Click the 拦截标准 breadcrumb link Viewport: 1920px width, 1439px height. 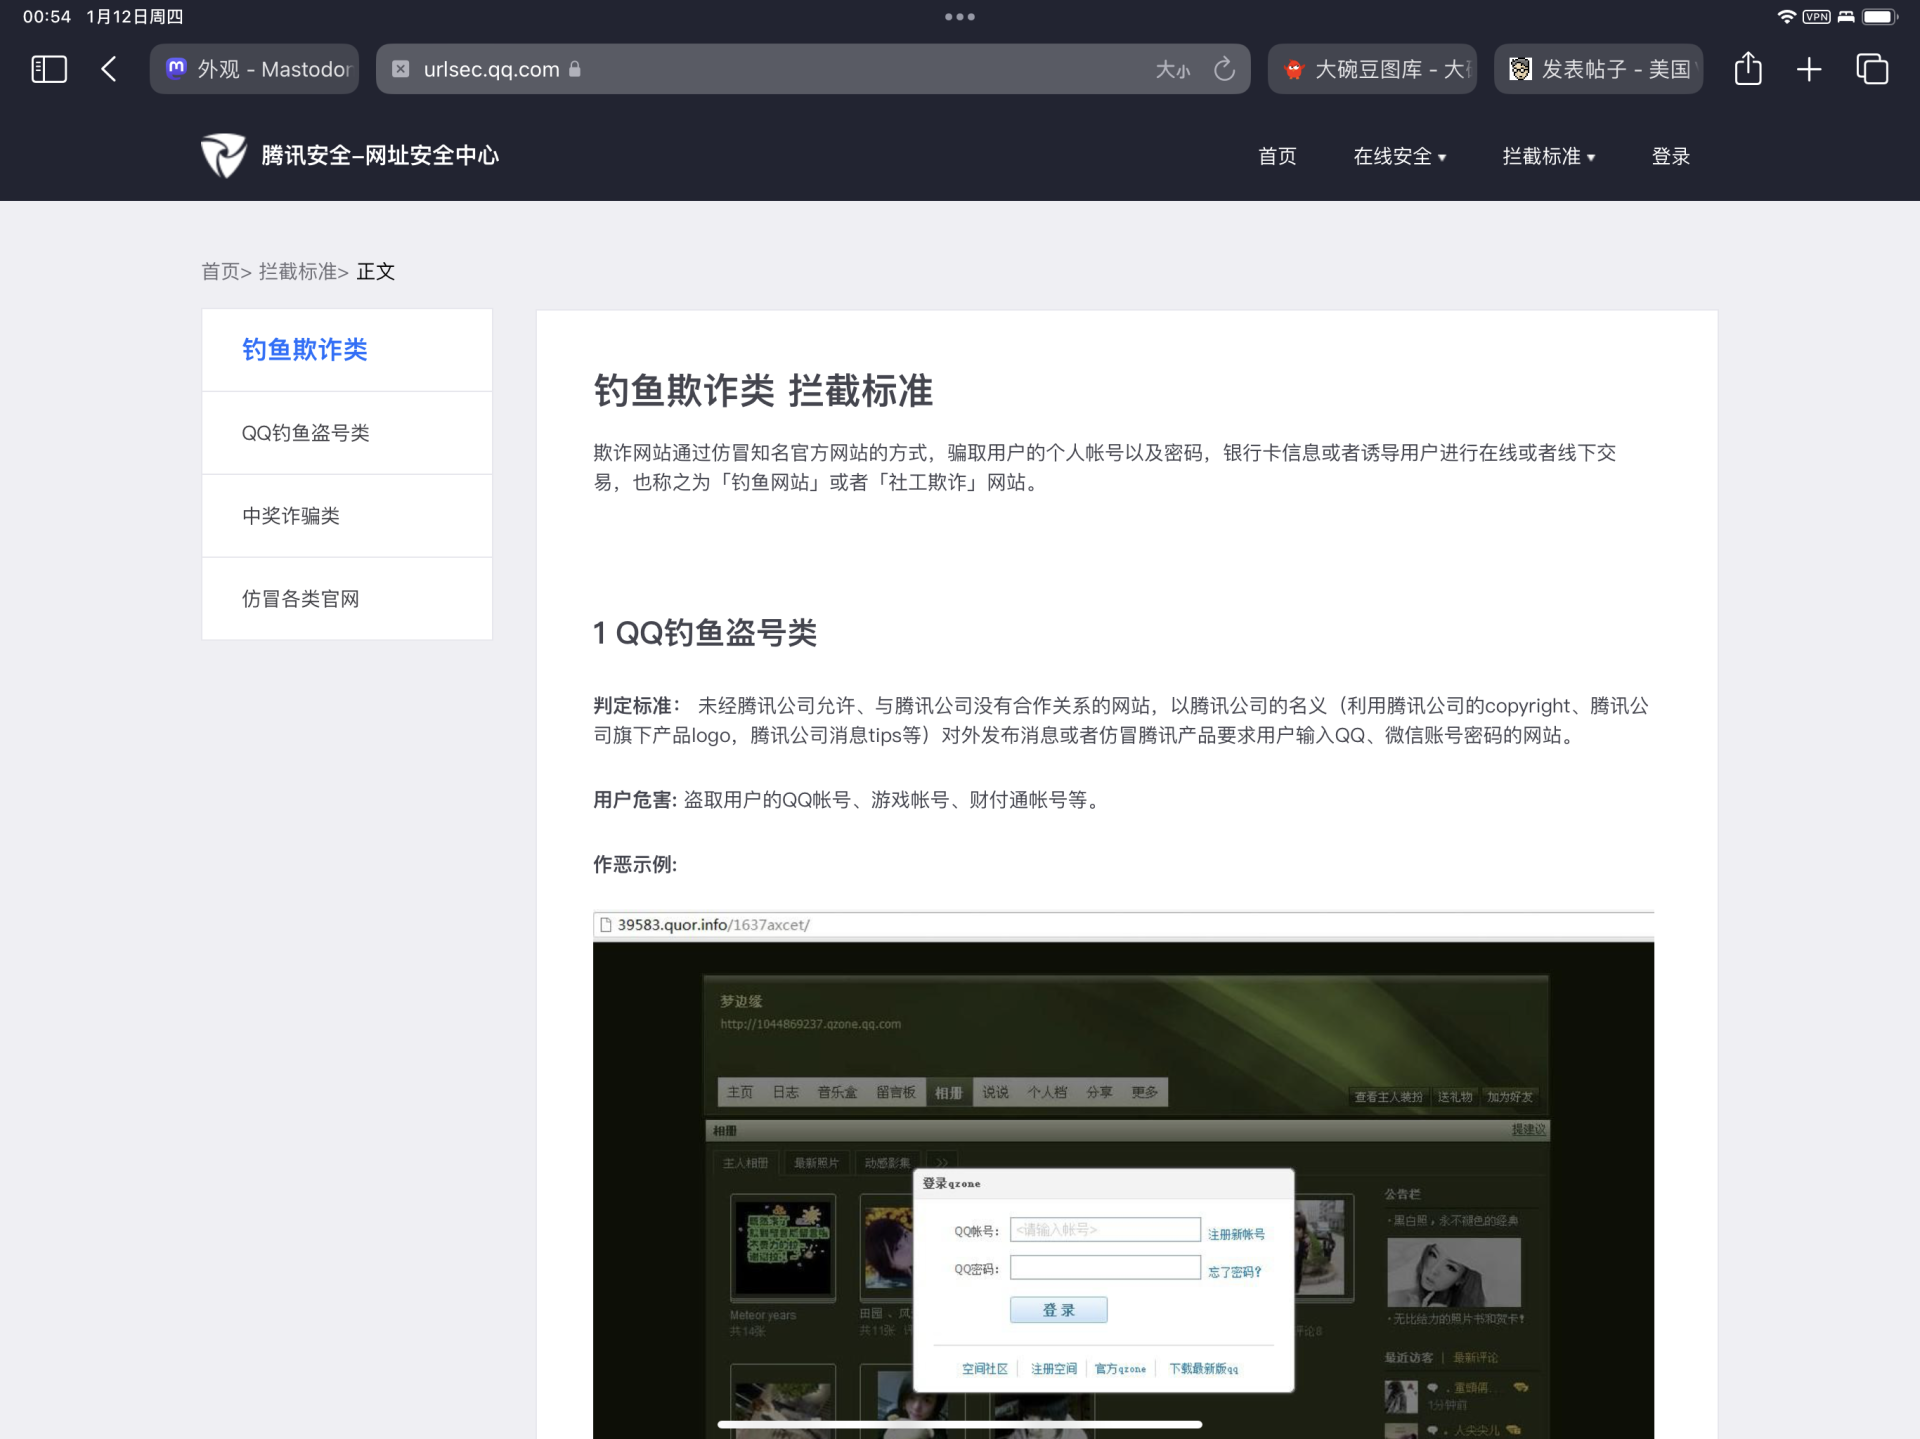pos(298,271)
